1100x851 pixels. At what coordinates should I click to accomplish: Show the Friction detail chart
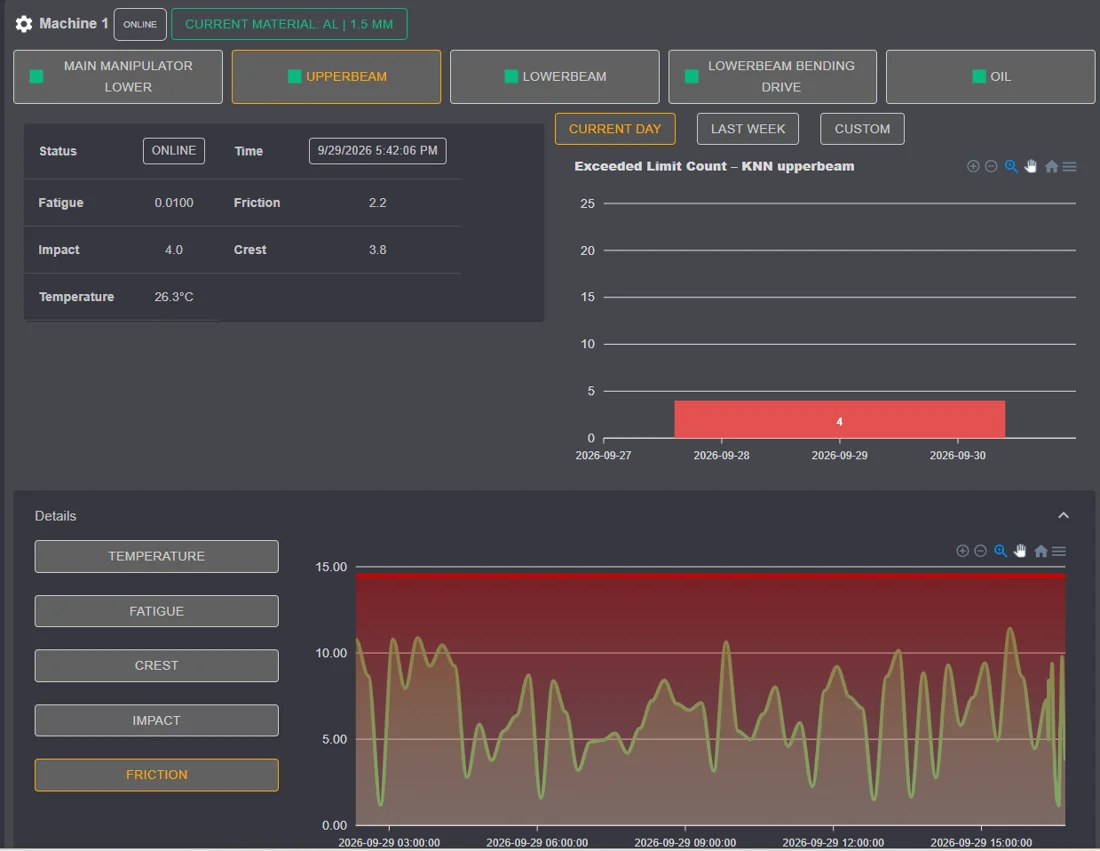coord(156,775)
